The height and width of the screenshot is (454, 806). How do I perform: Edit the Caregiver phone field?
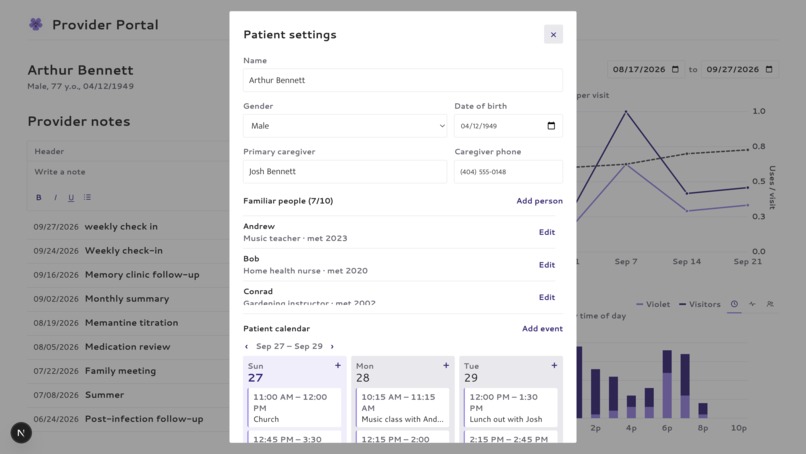(x=508, y=172)
